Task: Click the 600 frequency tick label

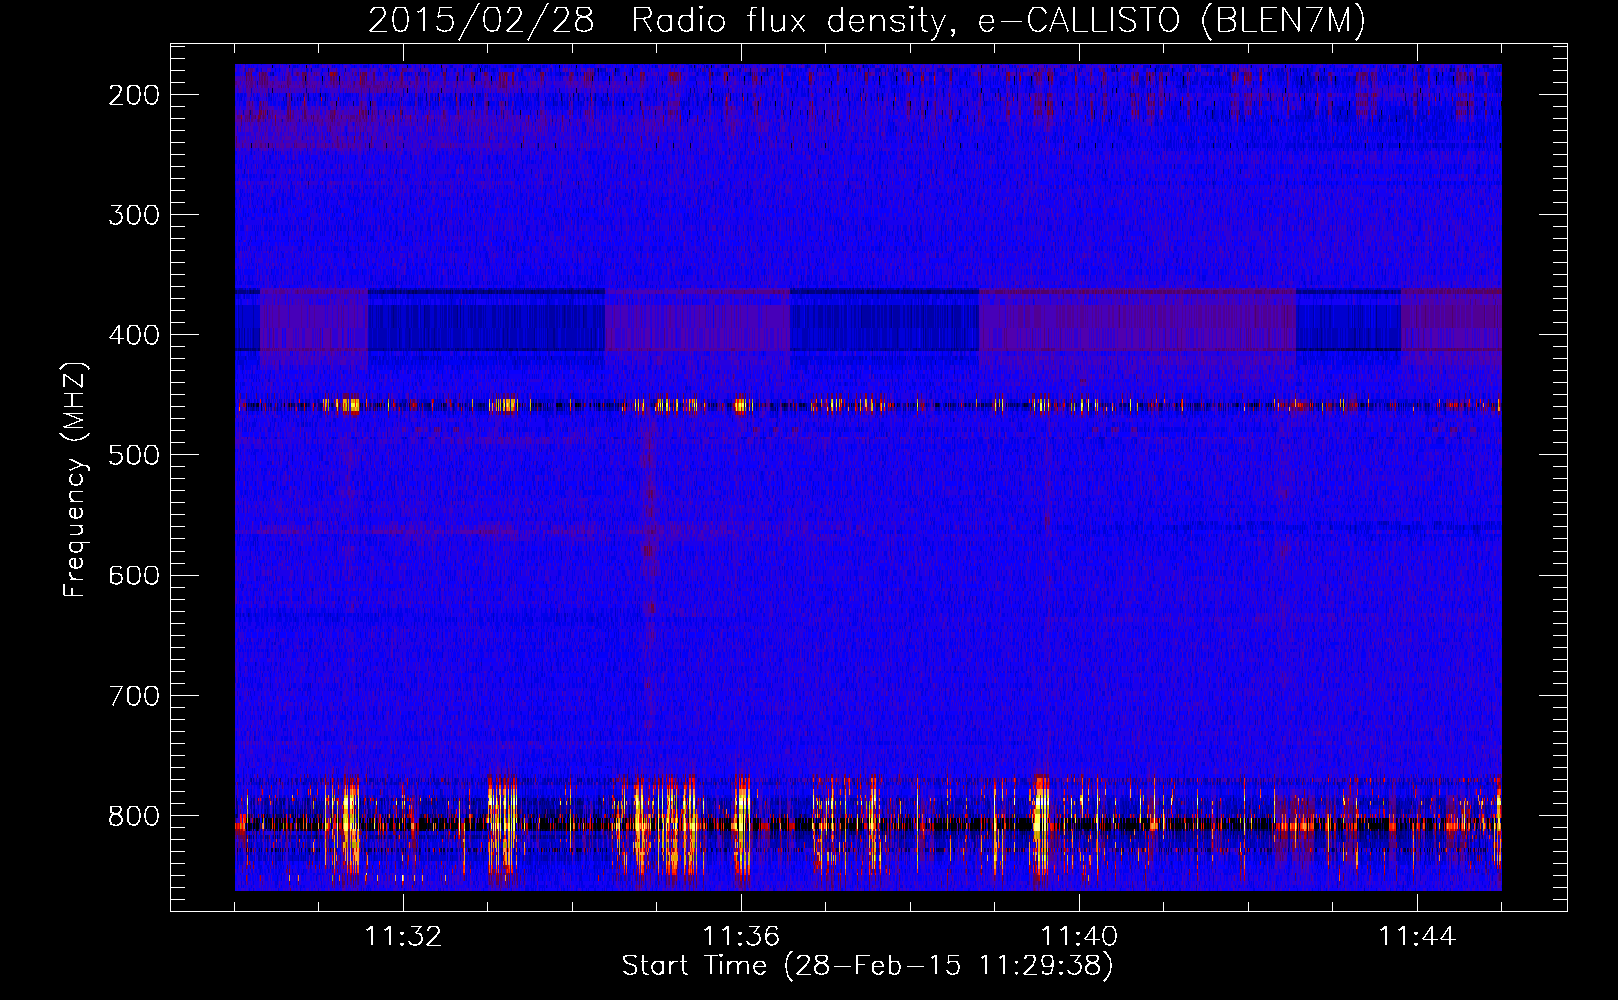Action: click(x=133, y=575)
